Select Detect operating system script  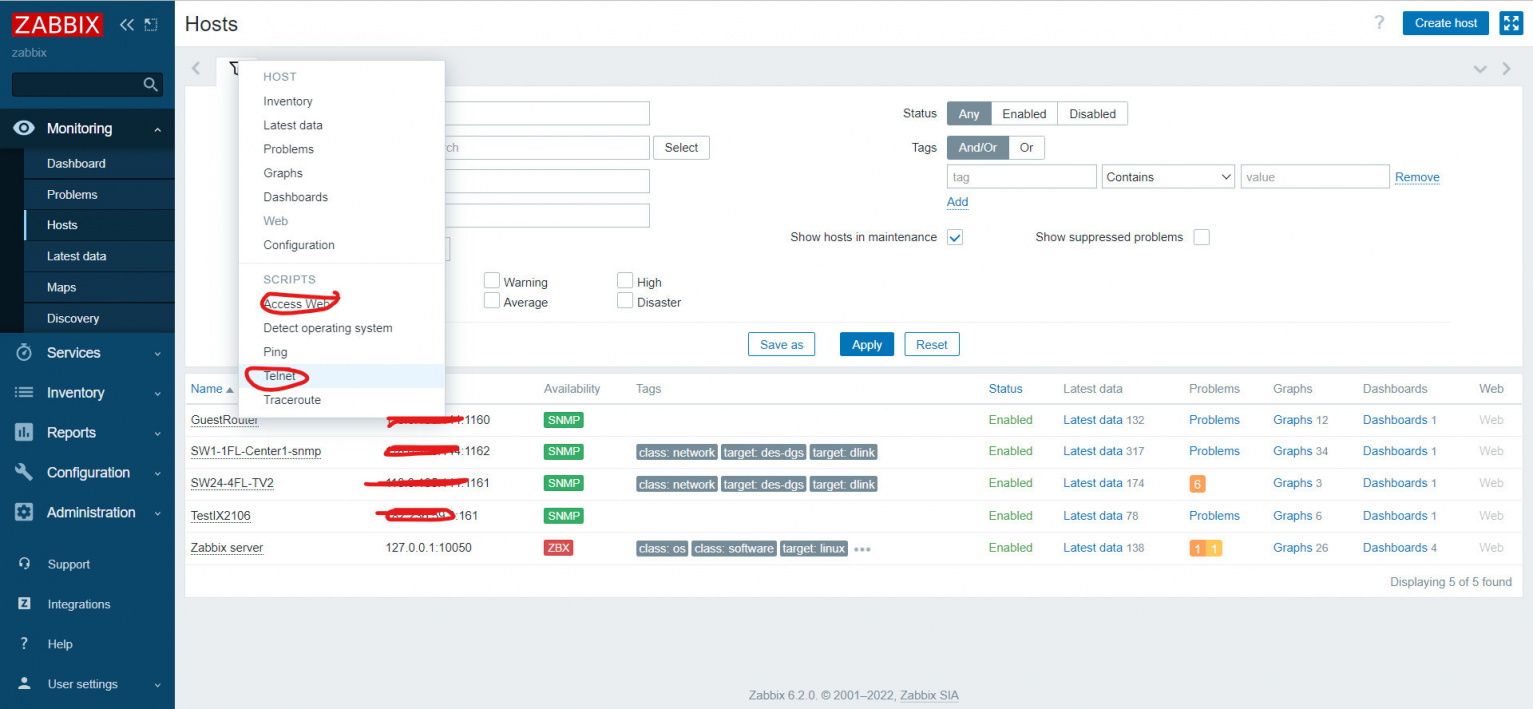[x=342, y=328]
